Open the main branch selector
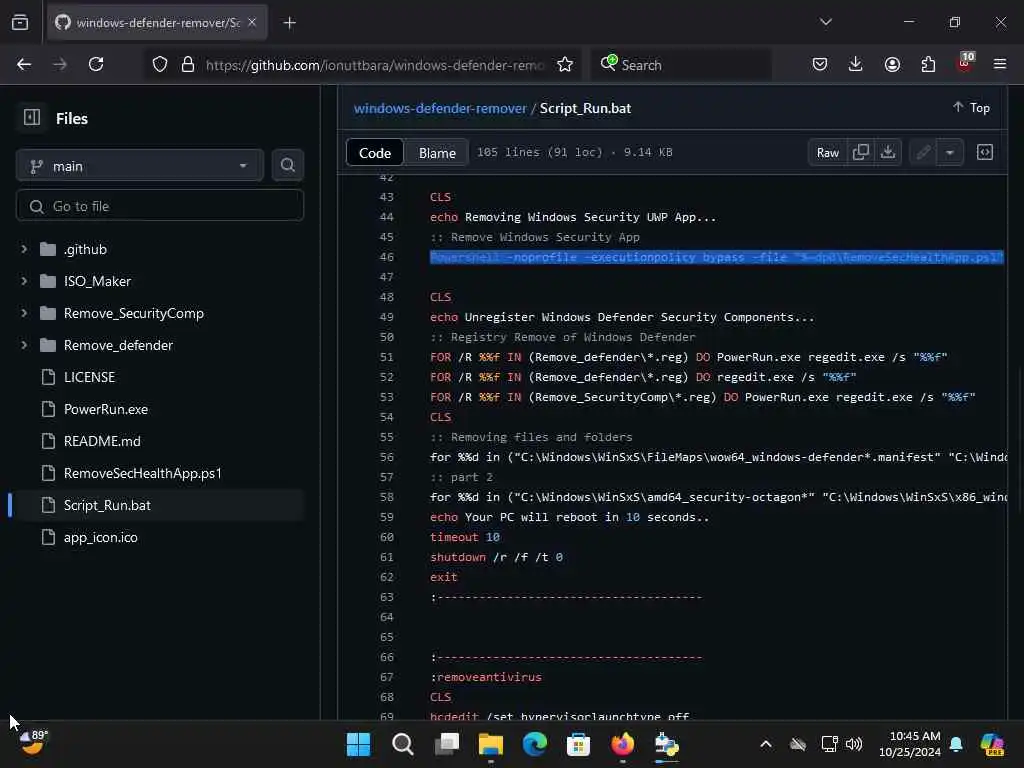1024x768 pixels. click(140, 166)
